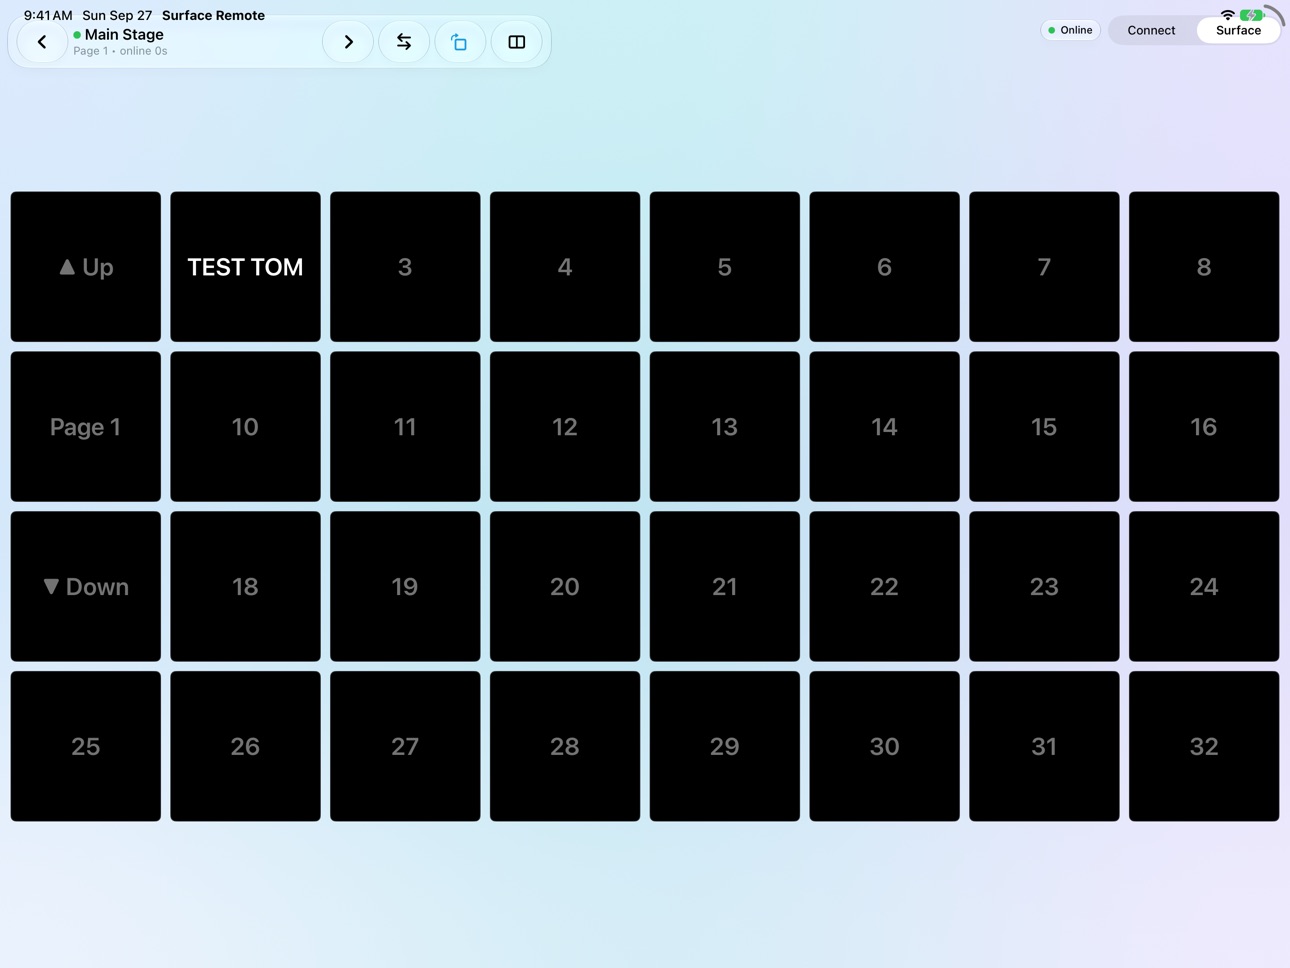1290x968 pixels.
Task: Tap surface button 11
Action: (x=405, y=427)
